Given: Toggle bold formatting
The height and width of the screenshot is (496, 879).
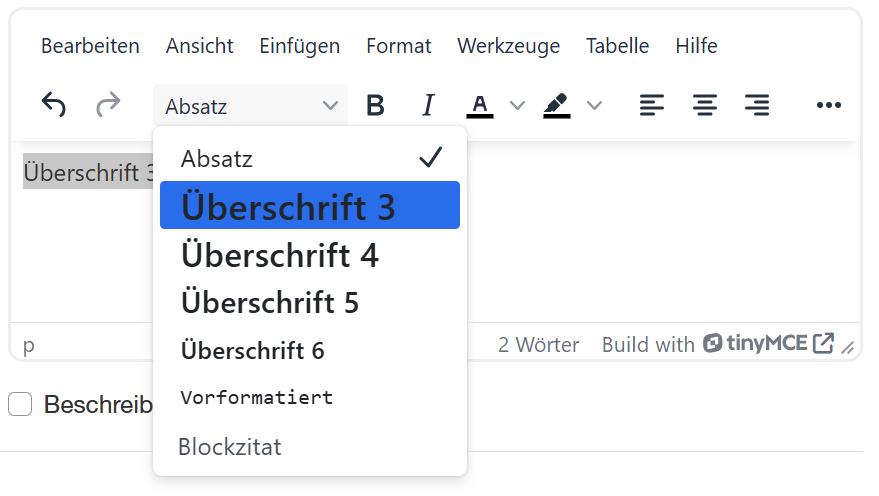Looking at the screenshot, I should tap(375, 105).
